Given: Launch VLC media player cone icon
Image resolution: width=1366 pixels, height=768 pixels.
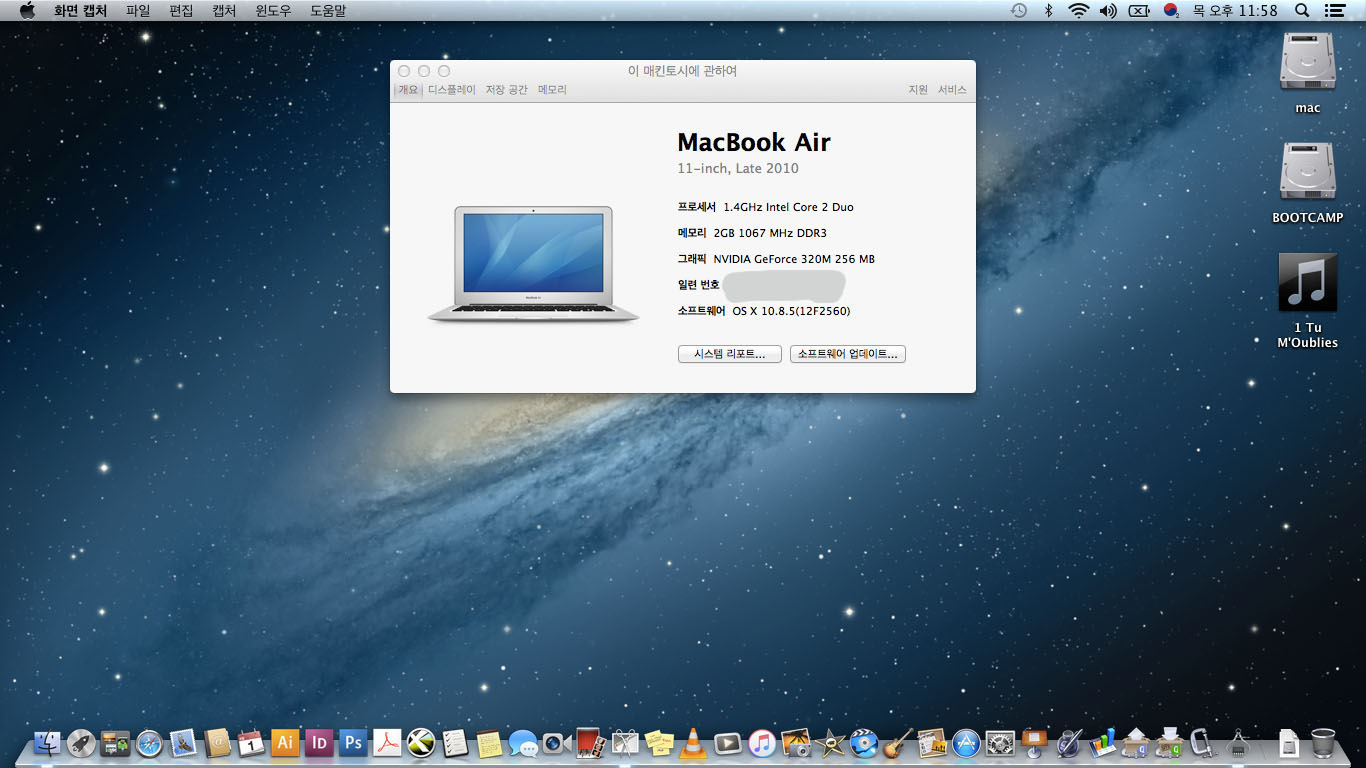Looking at the screenshot, I should coord(692,742).
